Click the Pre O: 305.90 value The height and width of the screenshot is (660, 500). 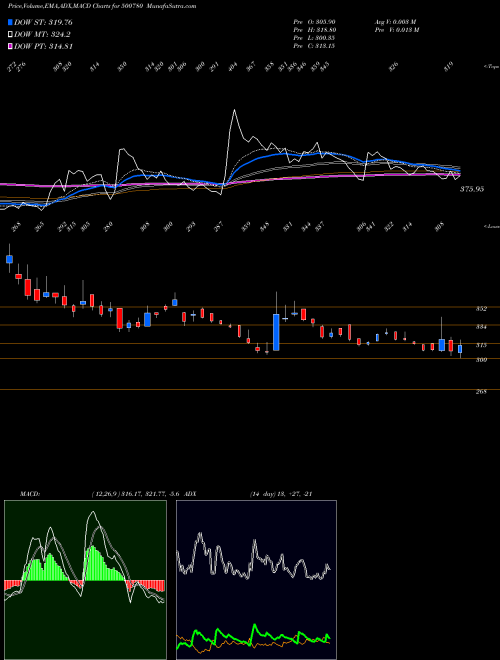click(x=314, y=22)
